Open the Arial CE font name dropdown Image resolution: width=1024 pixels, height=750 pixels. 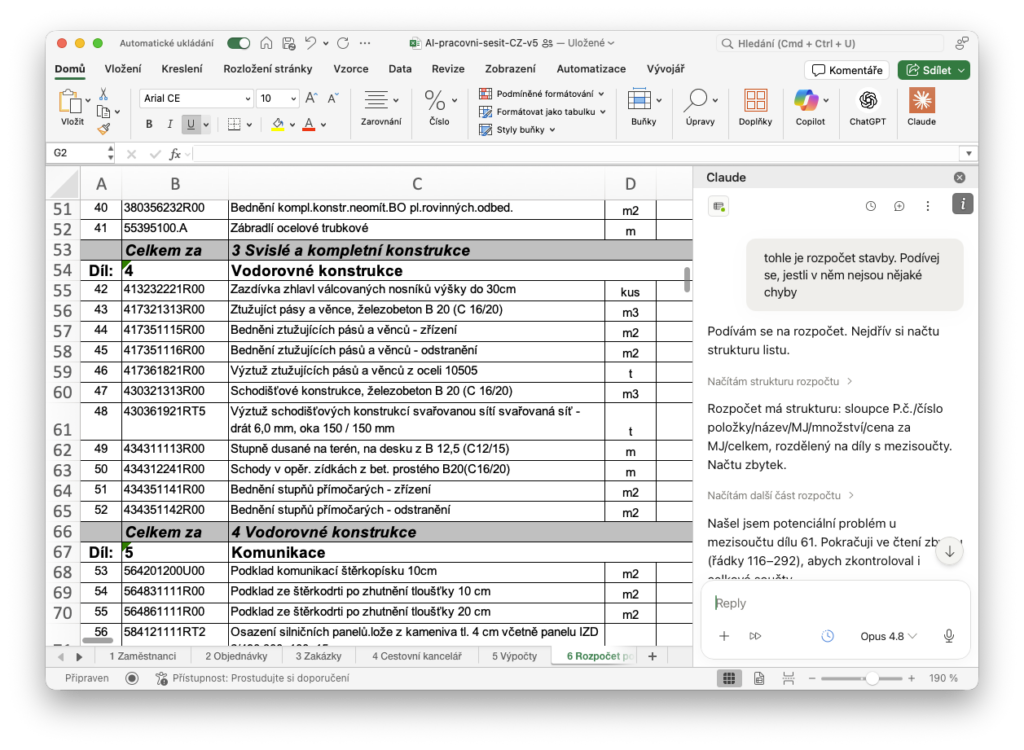coord(248,99)
